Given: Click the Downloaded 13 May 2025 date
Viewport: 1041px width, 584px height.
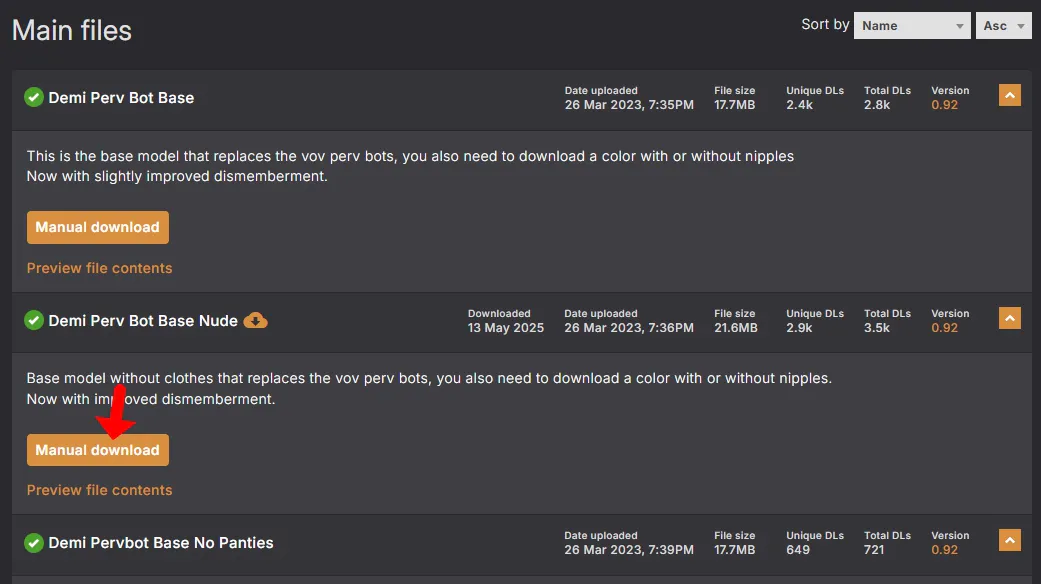Looking at the screenshot, I should point(506,328).
